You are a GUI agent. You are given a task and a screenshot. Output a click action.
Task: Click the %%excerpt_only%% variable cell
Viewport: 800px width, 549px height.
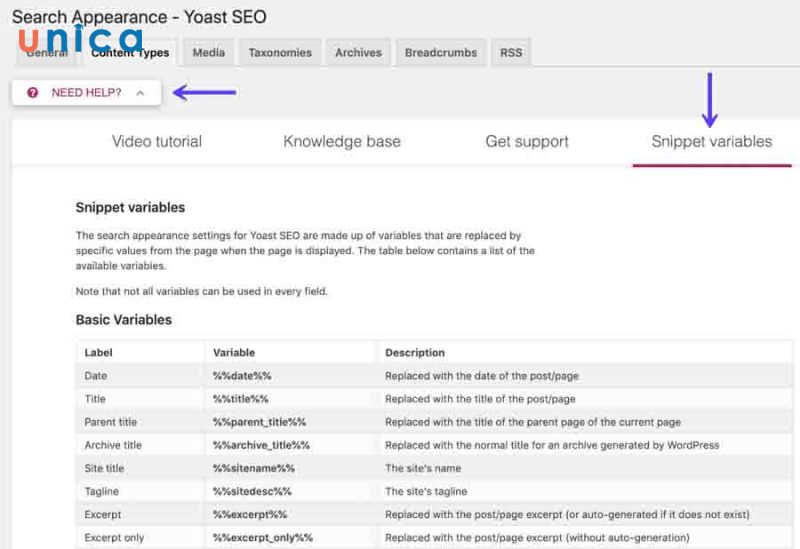point(262,537)
